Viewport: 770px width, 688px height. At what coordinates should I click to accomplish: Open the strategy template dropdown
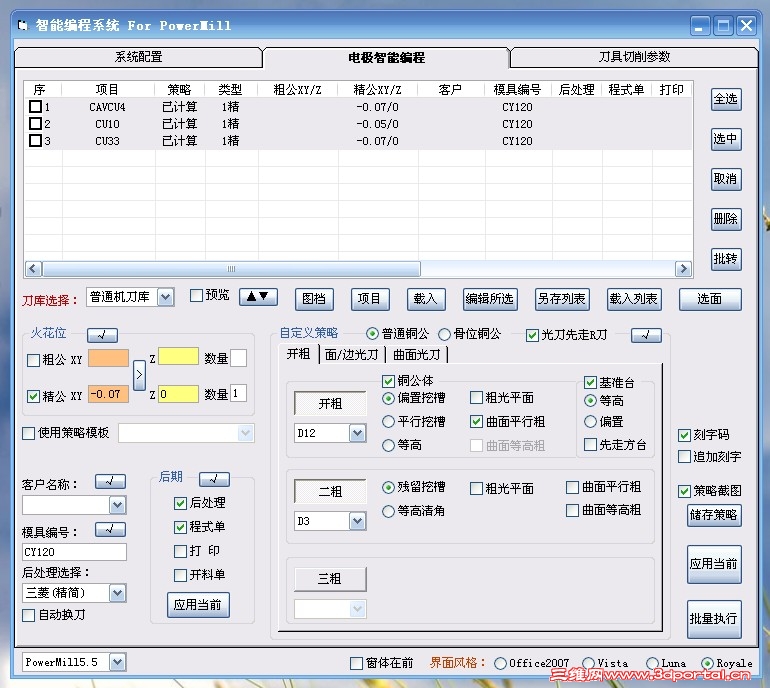[246, 433]
